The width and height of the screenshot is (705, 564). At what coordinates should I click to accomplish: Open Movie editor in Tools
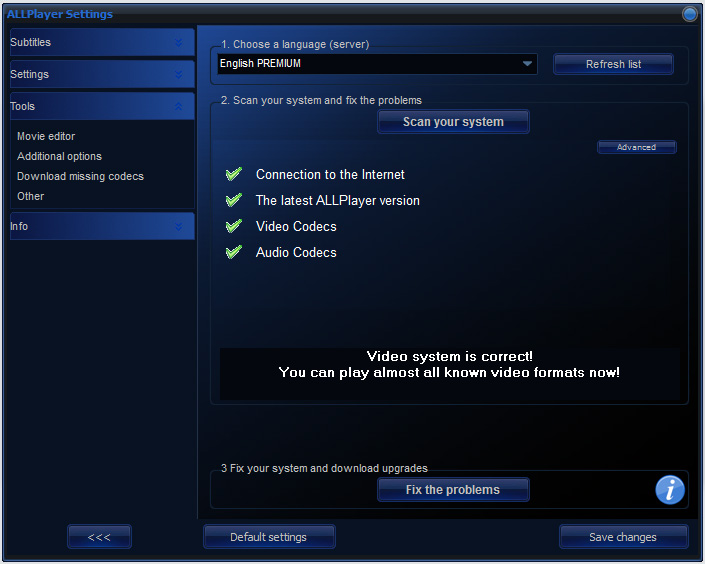pyautogui.click(x=46, y=136)
